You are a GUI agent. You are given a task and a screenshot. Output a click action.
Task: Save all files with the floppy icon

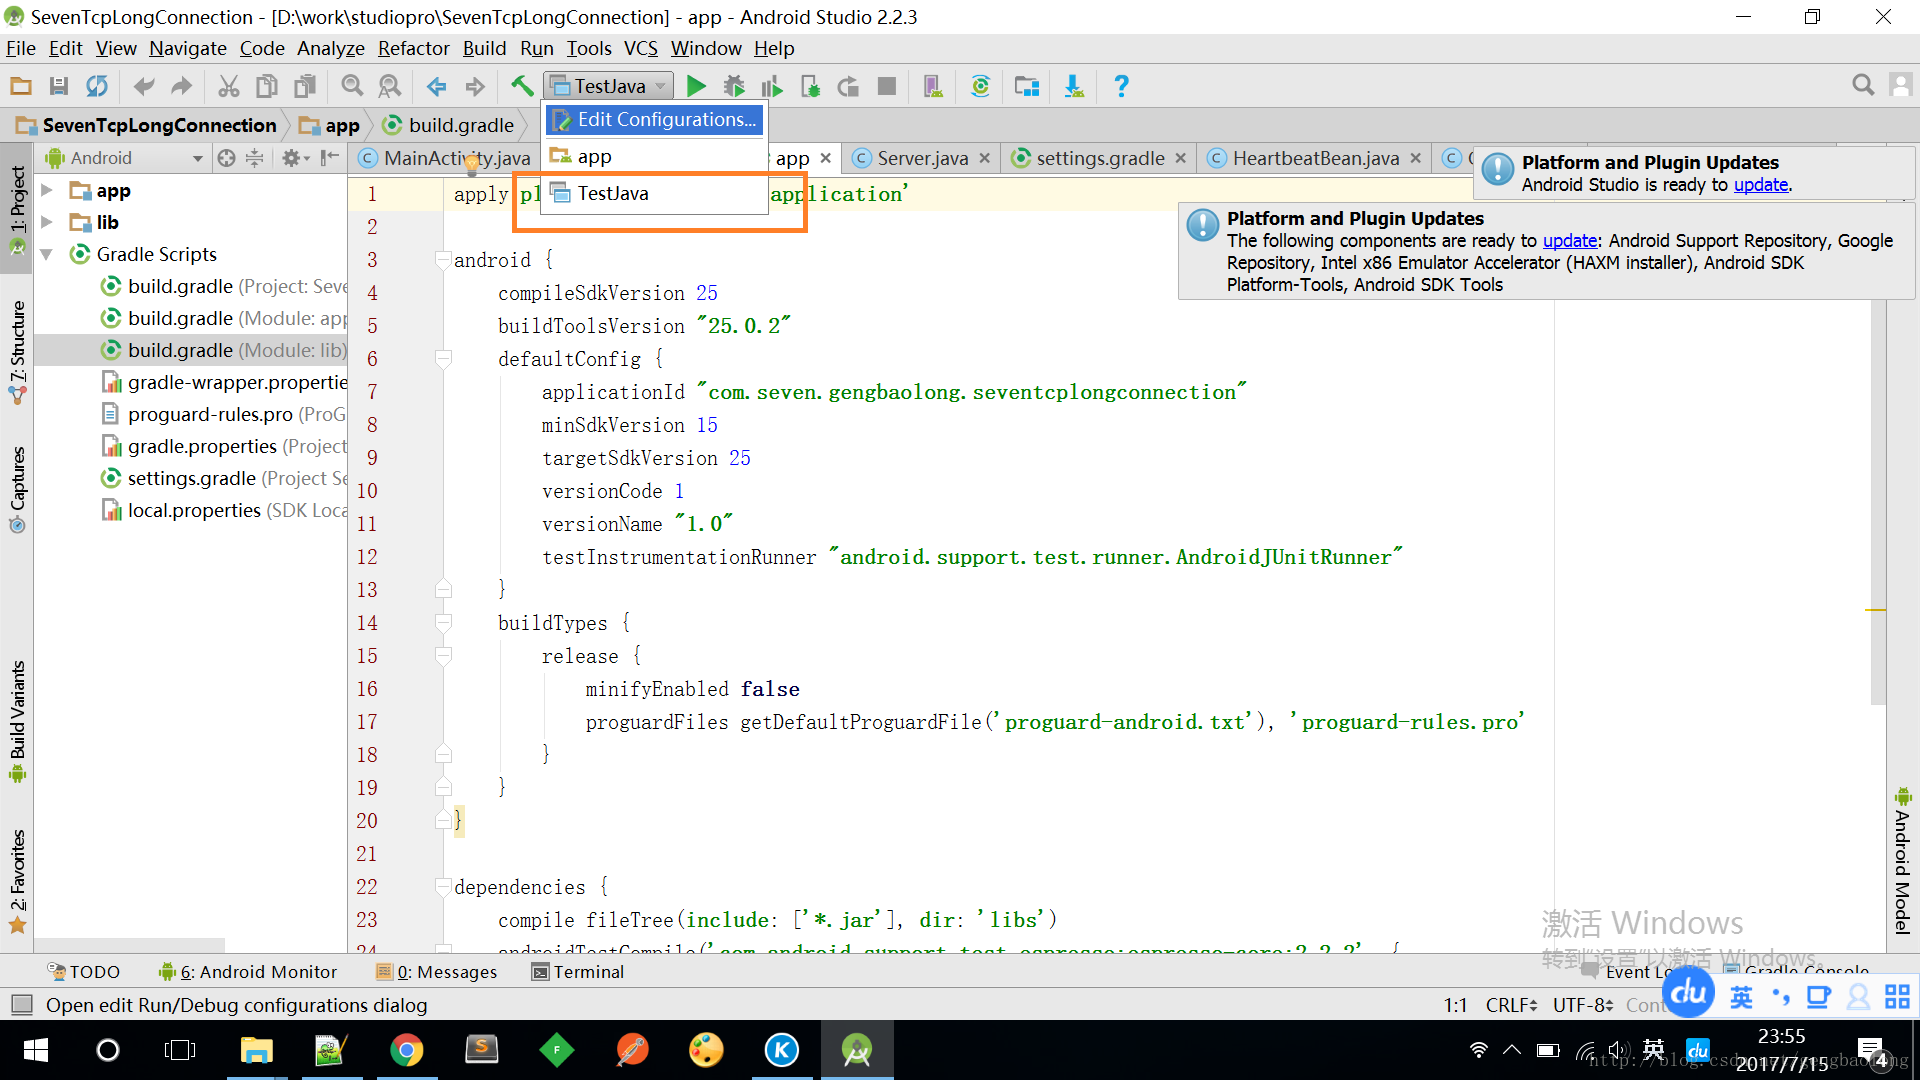coord(59,87)
